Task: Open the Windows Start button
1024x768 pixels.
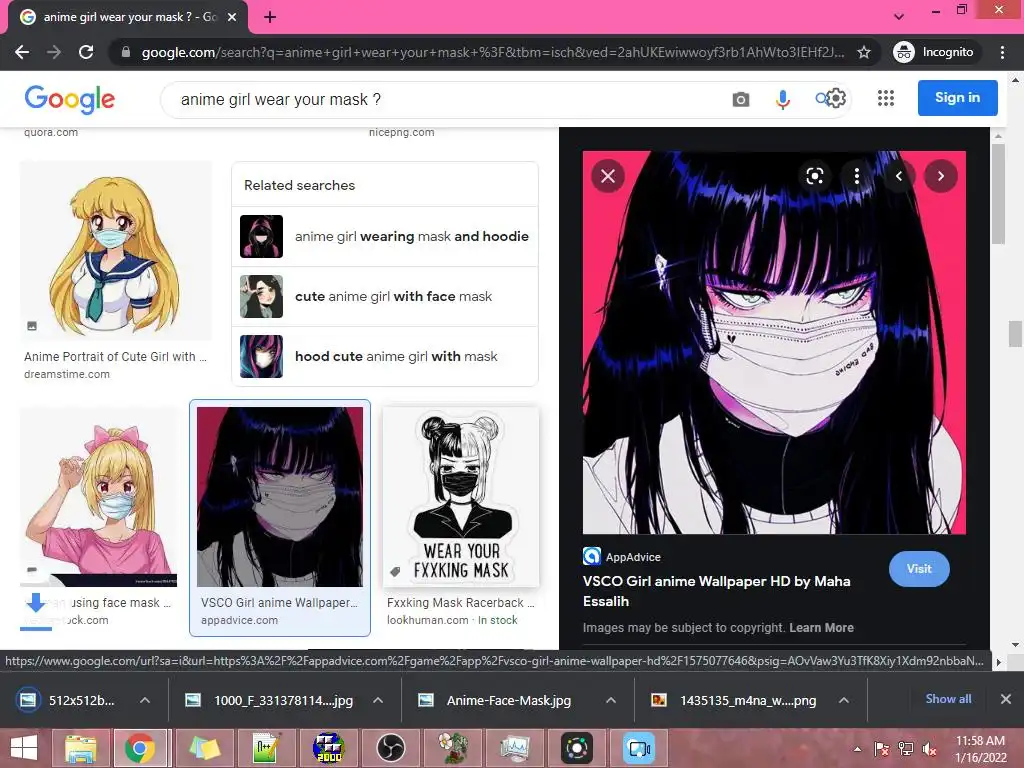Action: coord(24,748)
